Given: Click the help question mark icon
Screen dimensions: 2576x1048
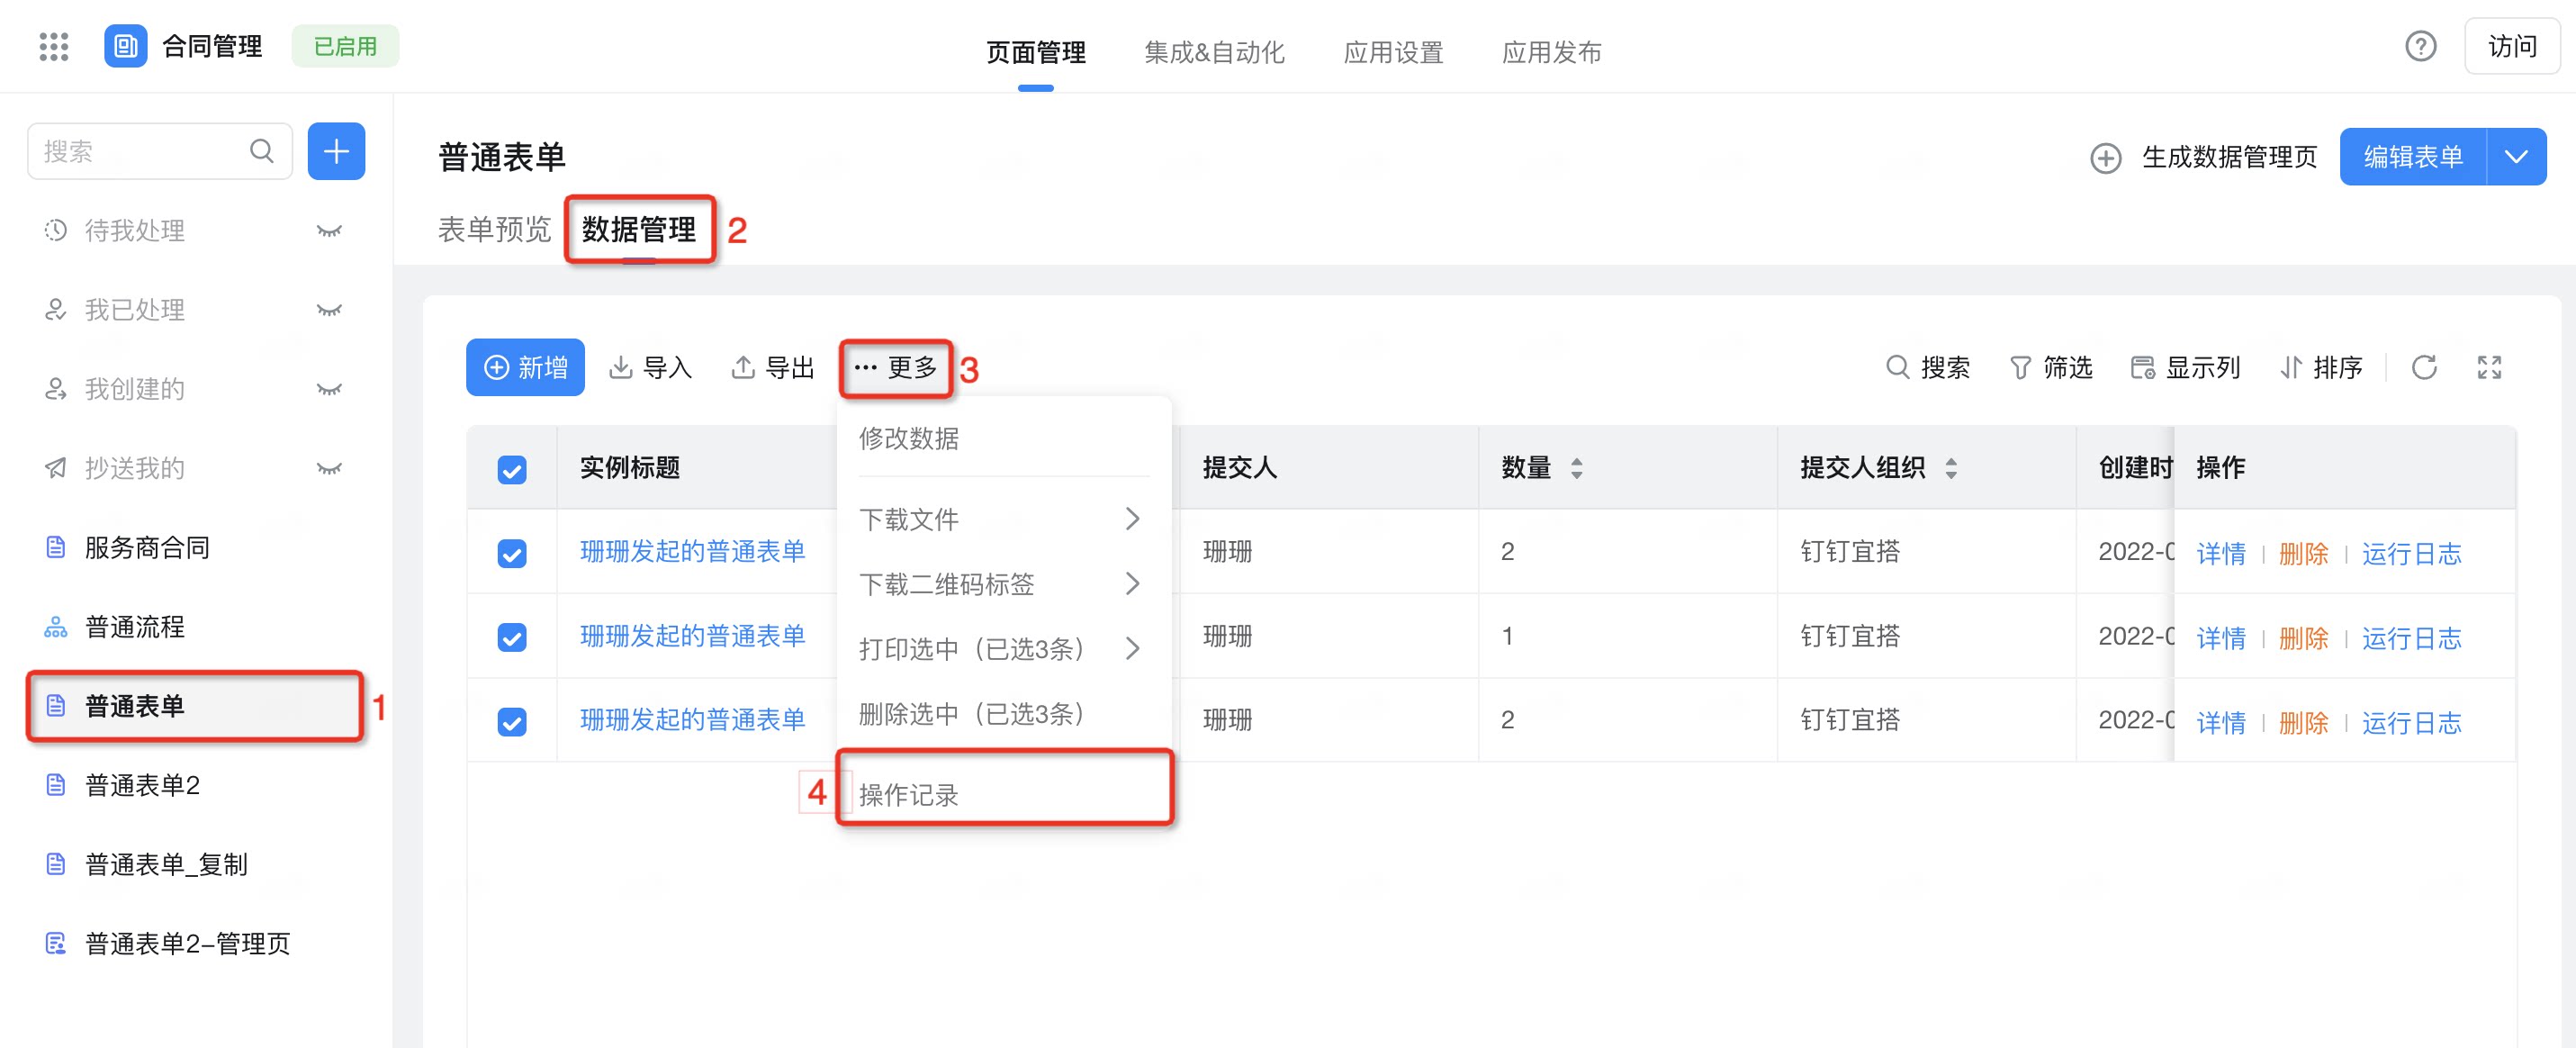Looking at the screenshot, I should point(2420,46).
